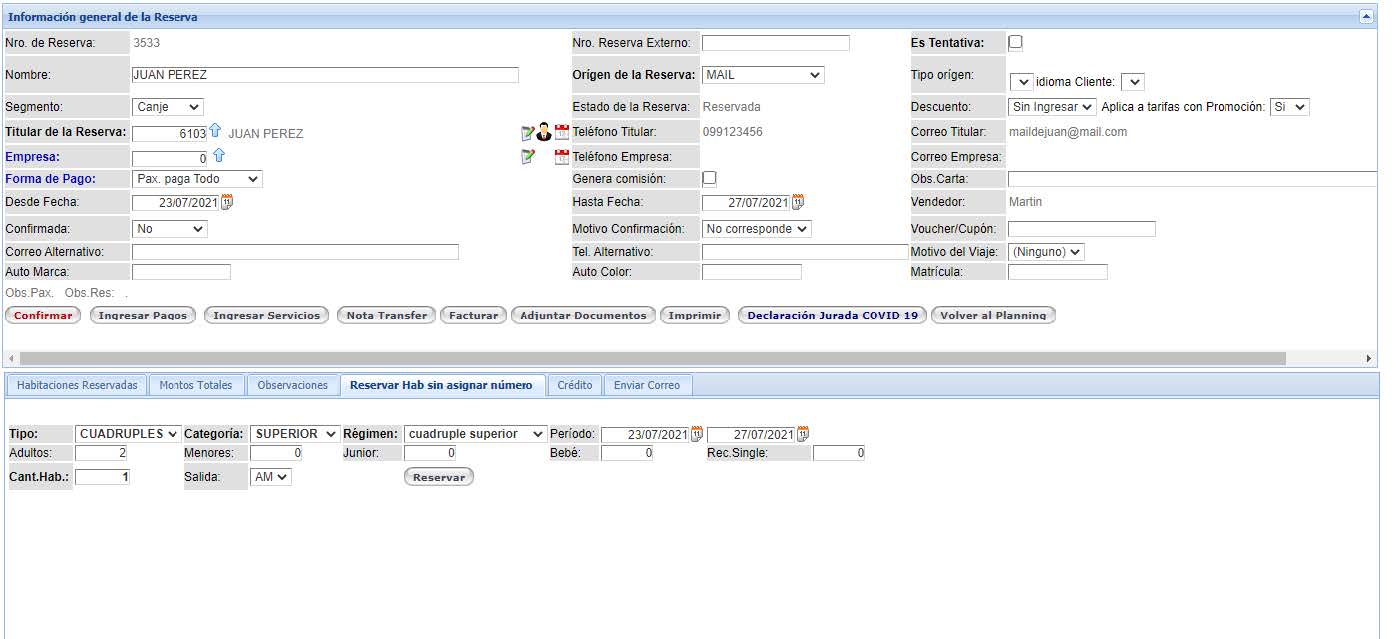Click the Reservar button
This screenshot has width=1400, height=639.
pos(438,477)
